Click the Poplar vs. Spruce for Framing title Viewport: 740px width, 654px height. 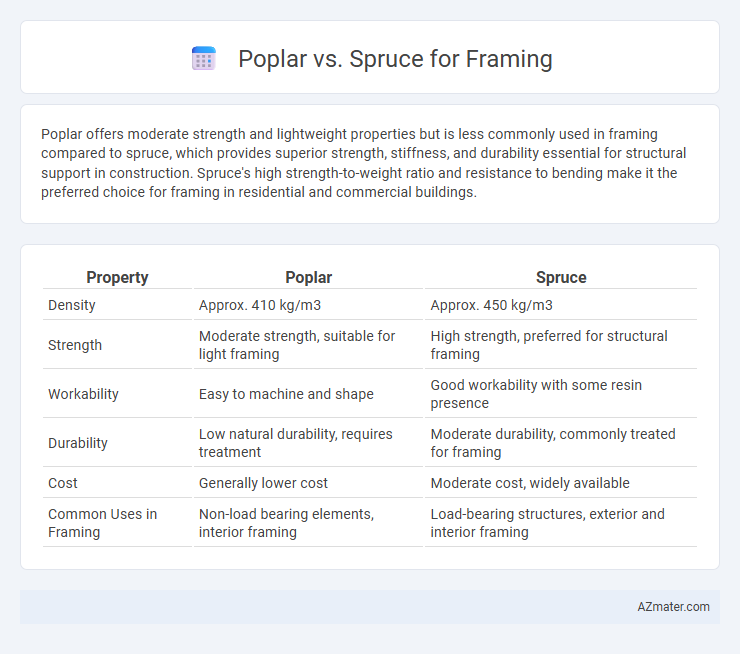(395, 59)
